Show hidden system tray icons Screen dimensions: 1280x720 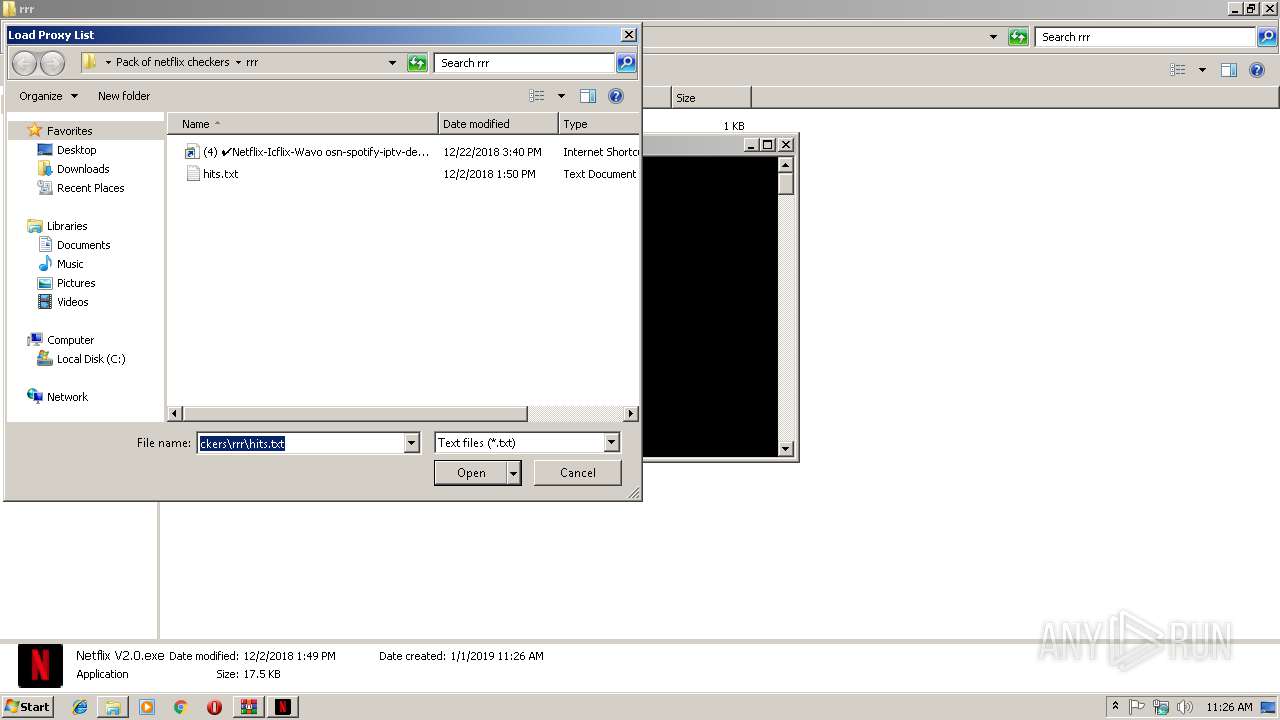[1116, 707]
